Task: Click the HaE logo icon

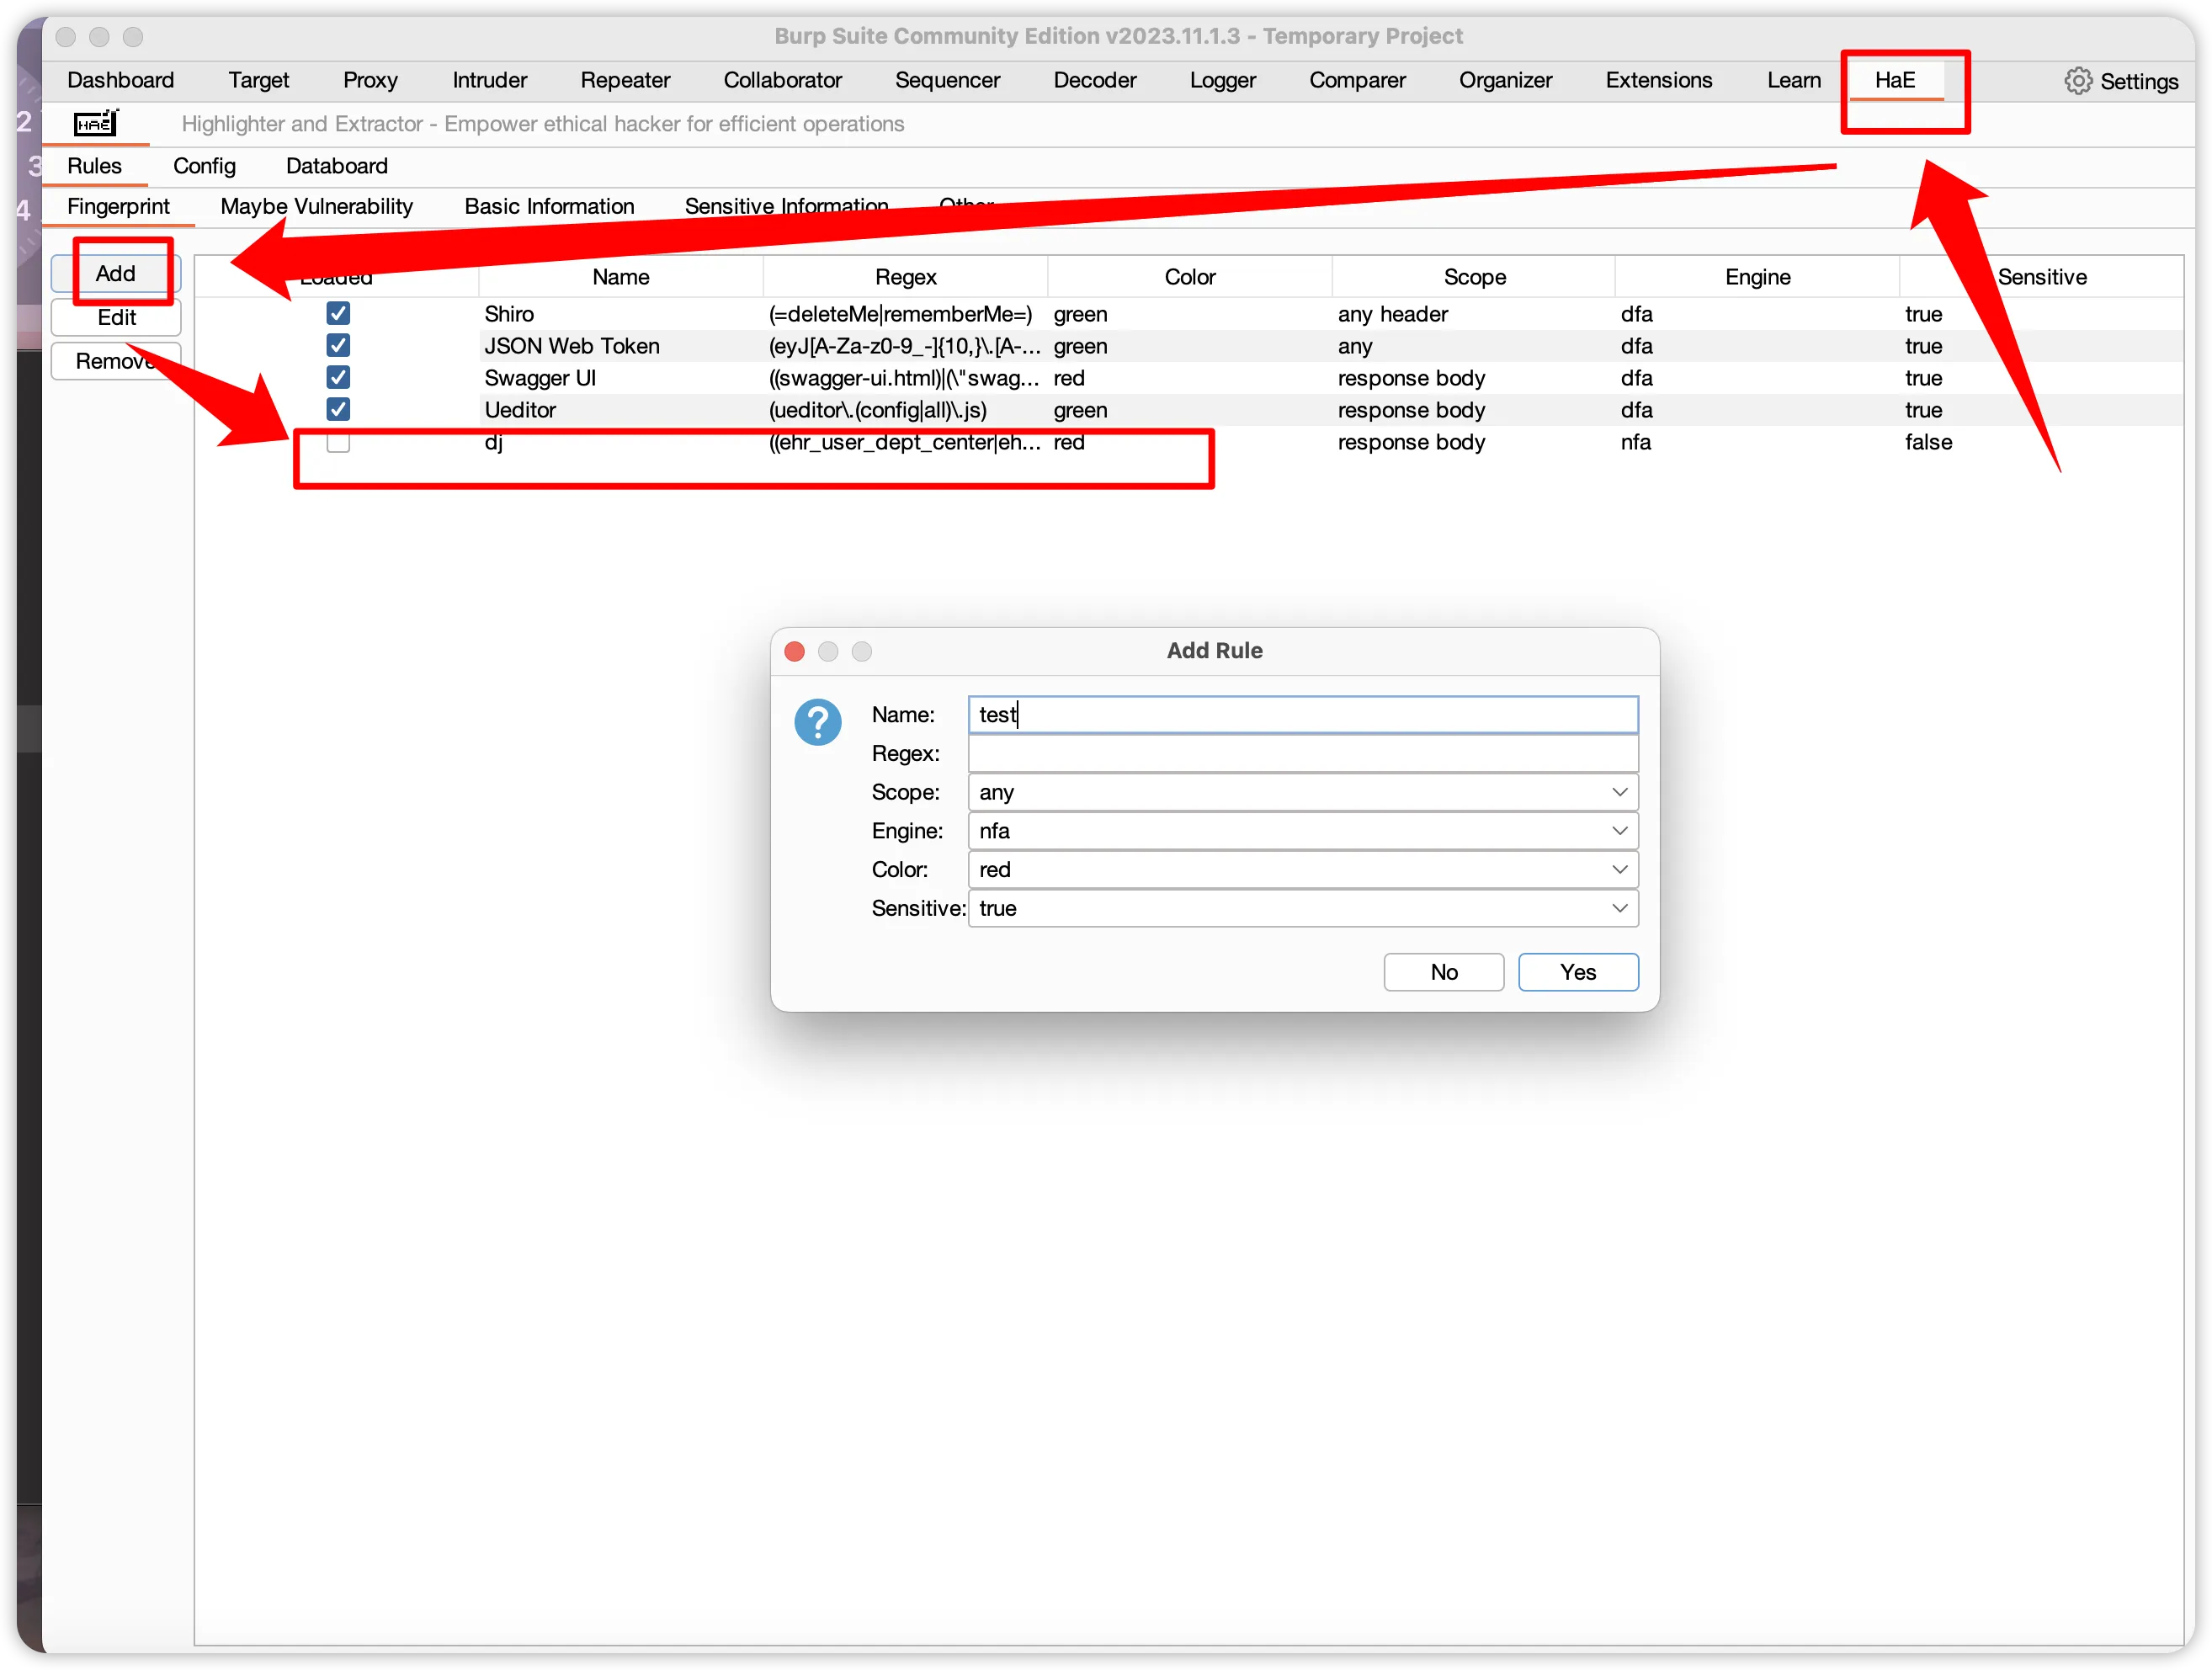Action: coord(96,123)
